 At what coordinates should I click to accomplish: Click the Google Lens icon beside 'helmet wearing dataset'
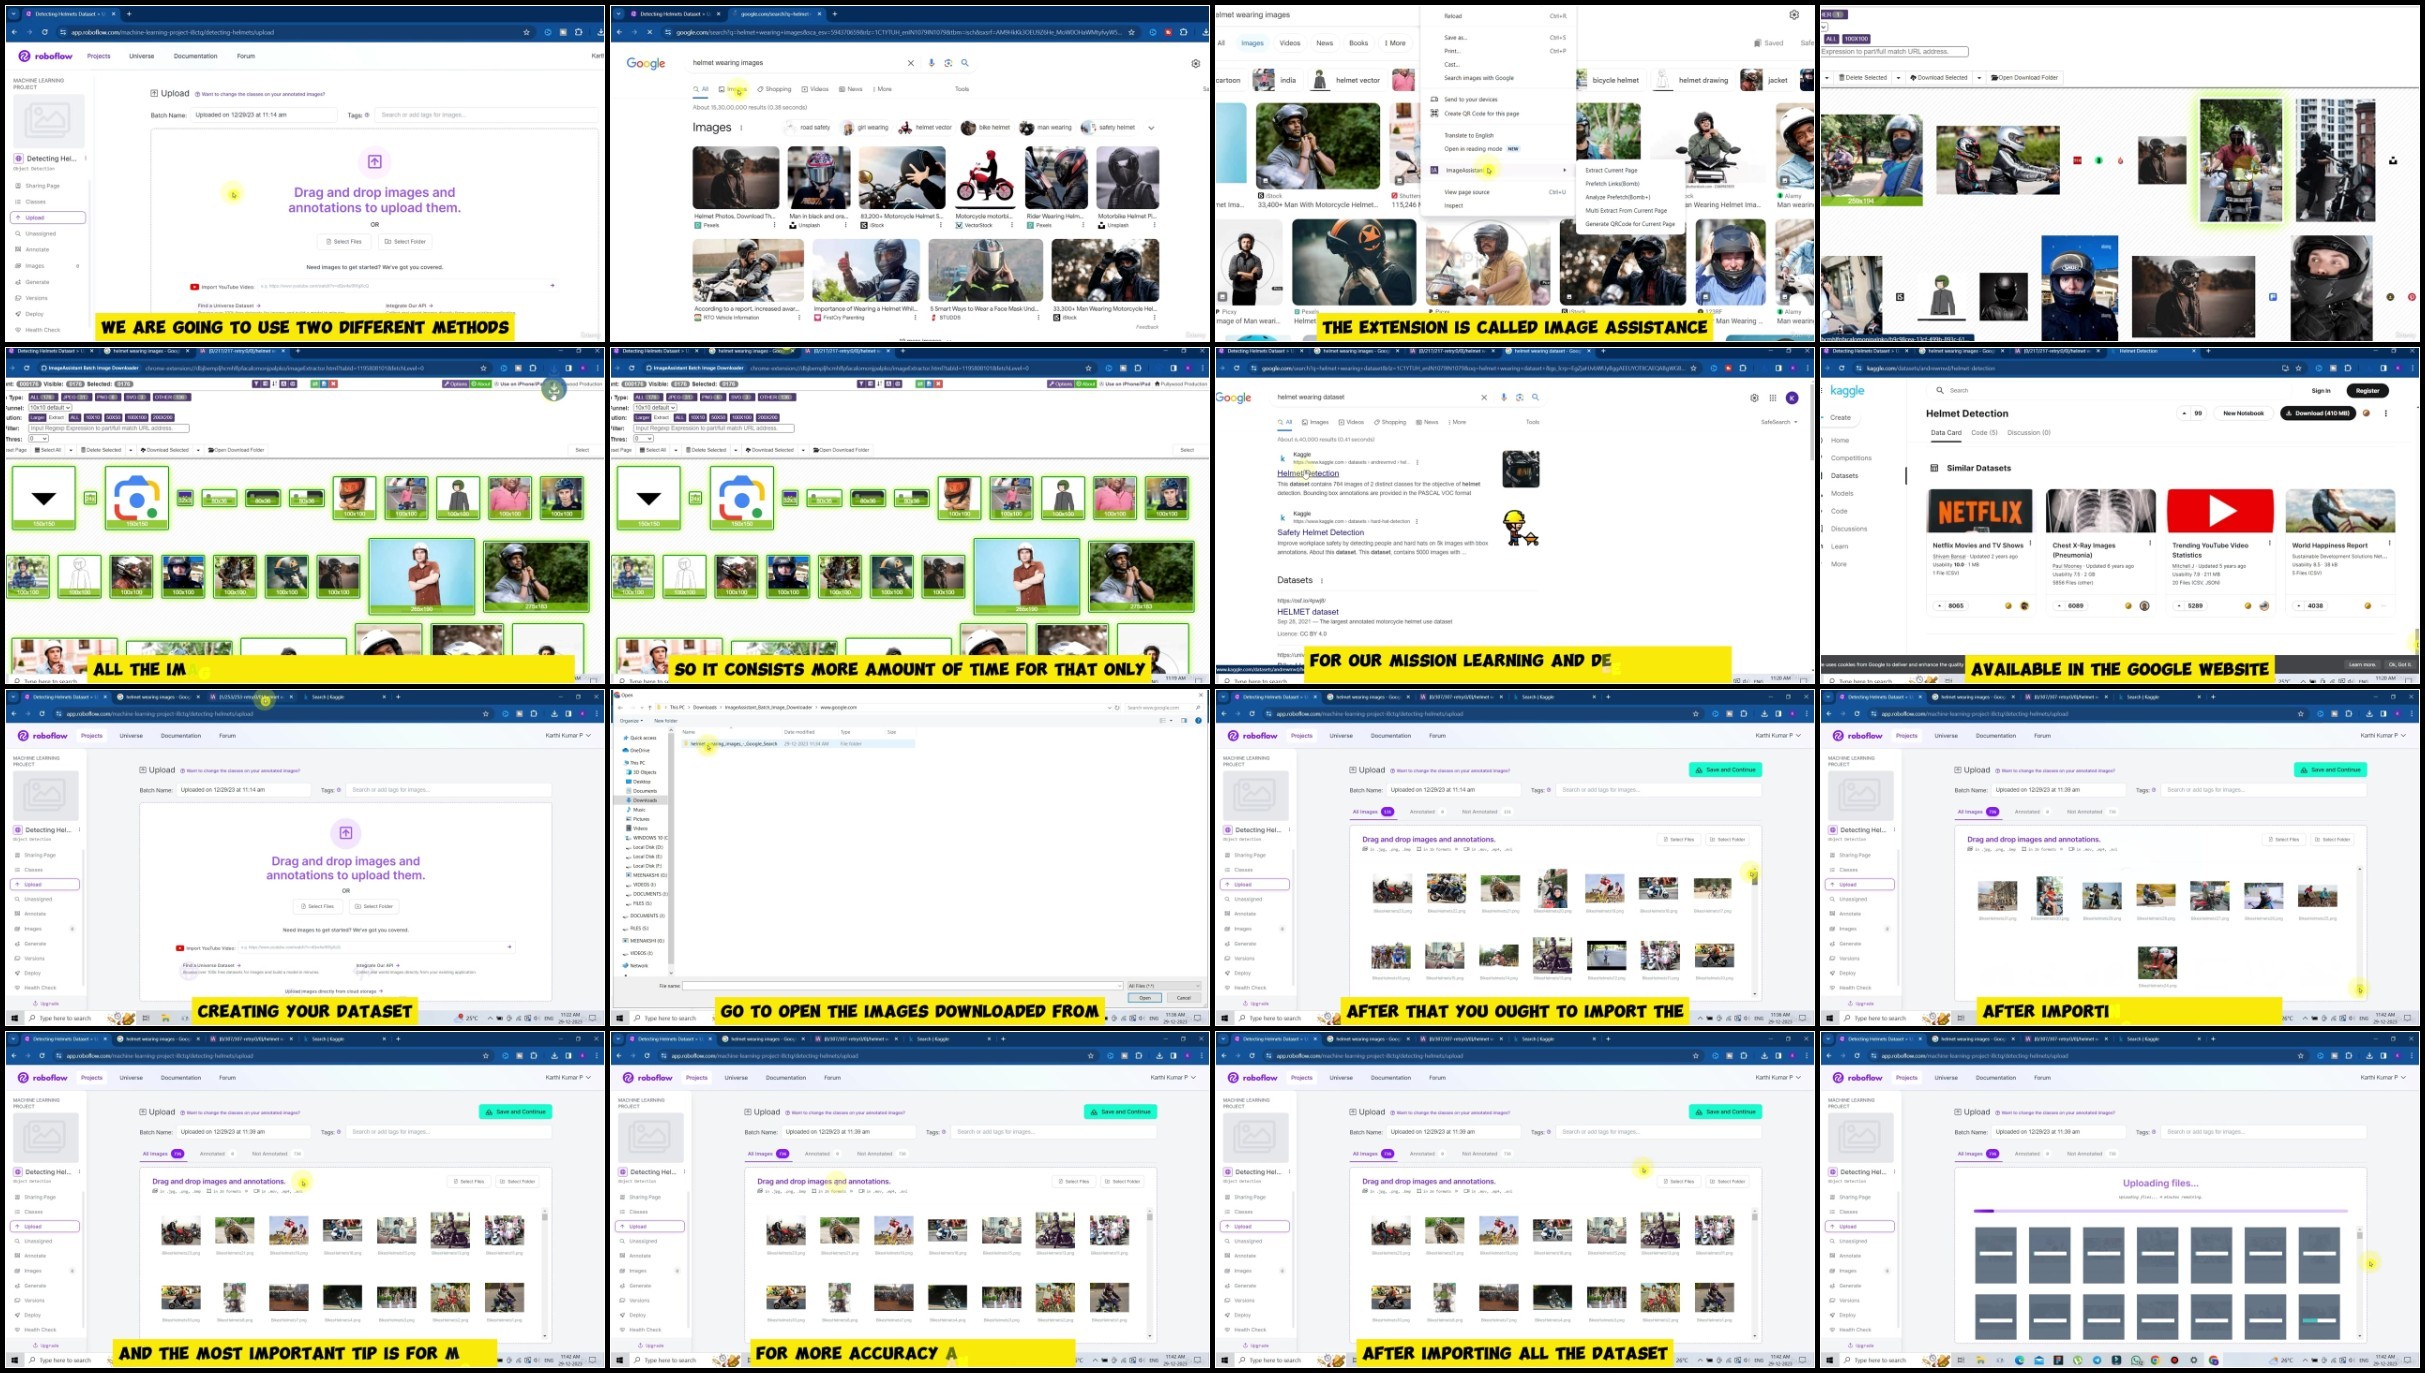(x=1519, y=397)
